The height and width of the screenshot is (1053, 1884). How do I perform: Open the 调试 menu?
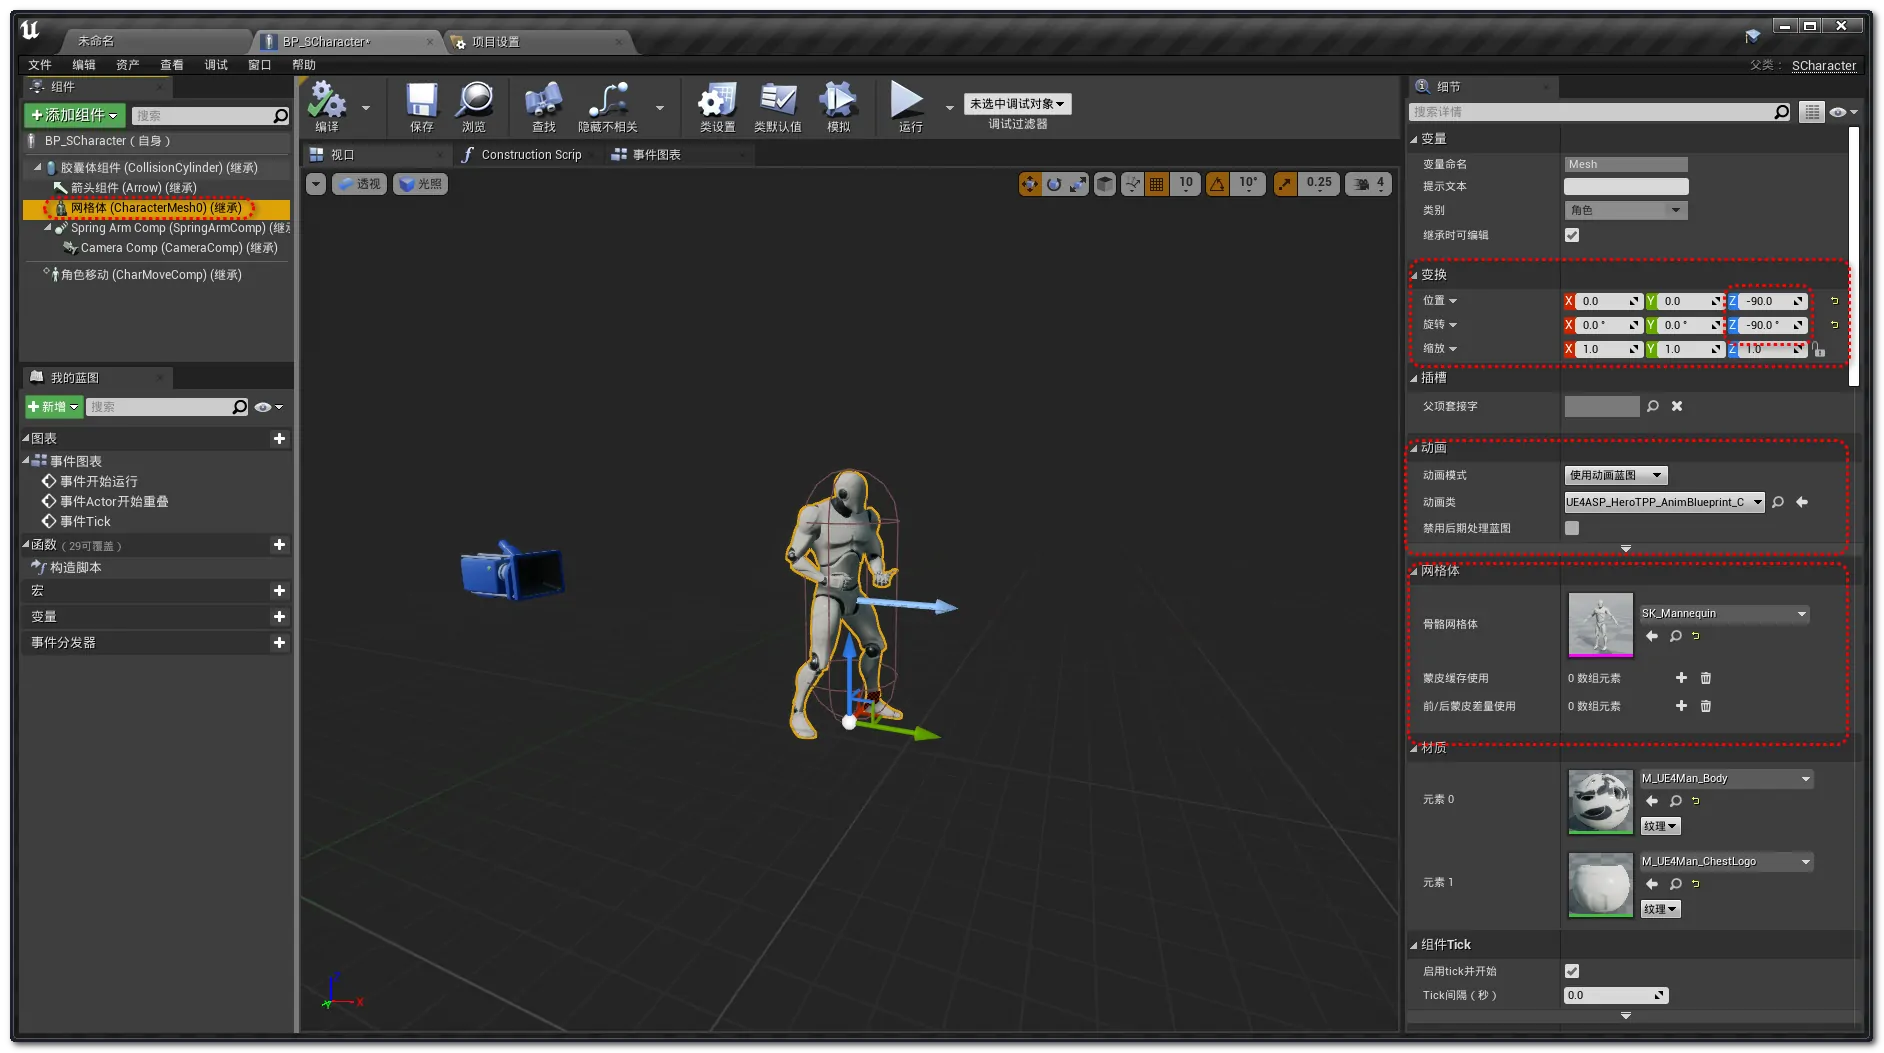pyautogui.click(x=216, y=65)
